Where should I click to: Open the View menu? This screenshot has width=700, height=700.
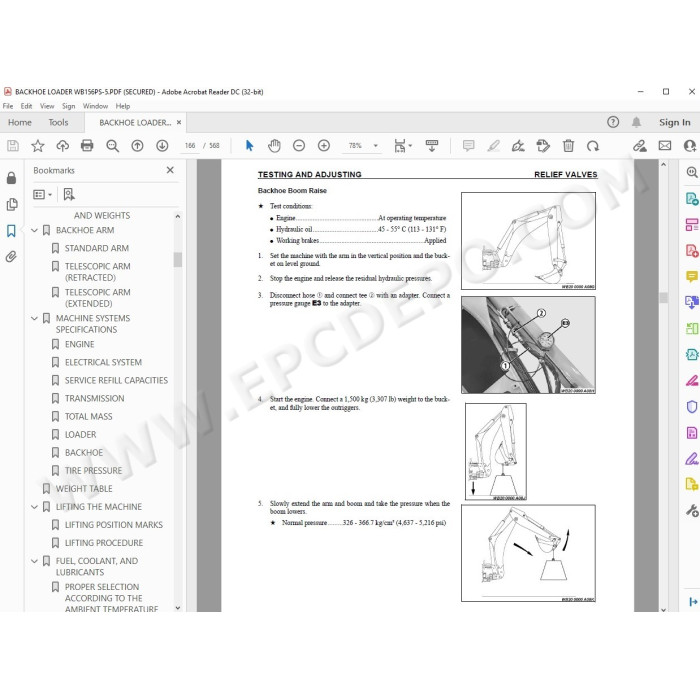[47, 106]
